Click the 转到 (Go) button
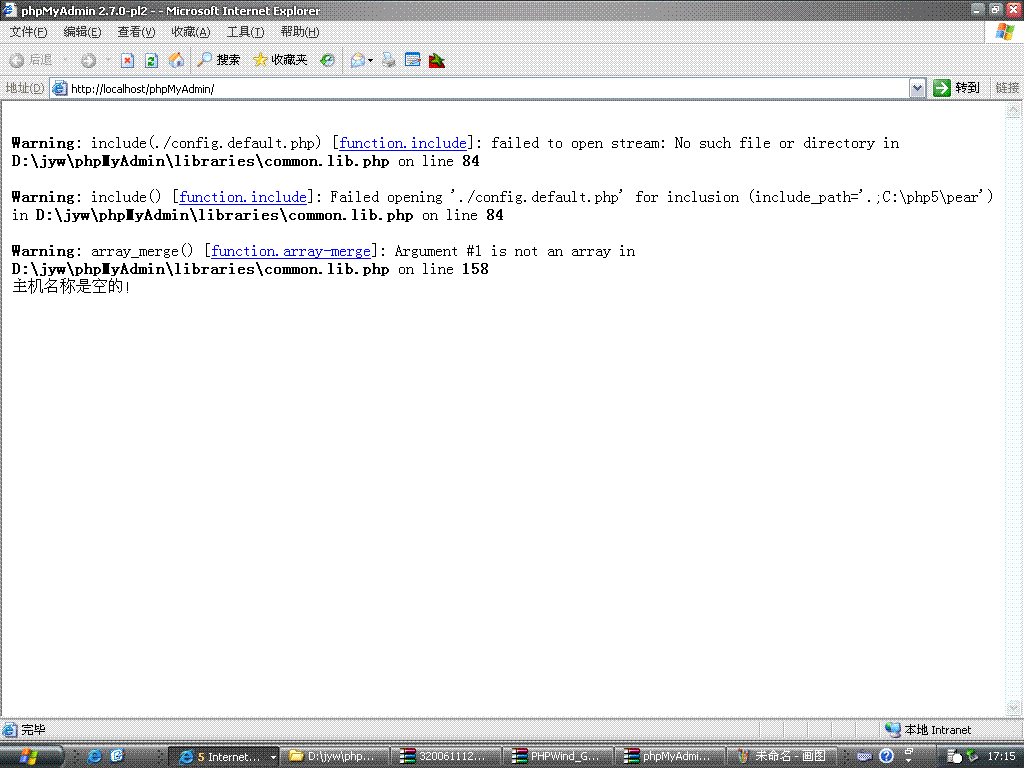1024x768 pixels. [x=957, y=88]
